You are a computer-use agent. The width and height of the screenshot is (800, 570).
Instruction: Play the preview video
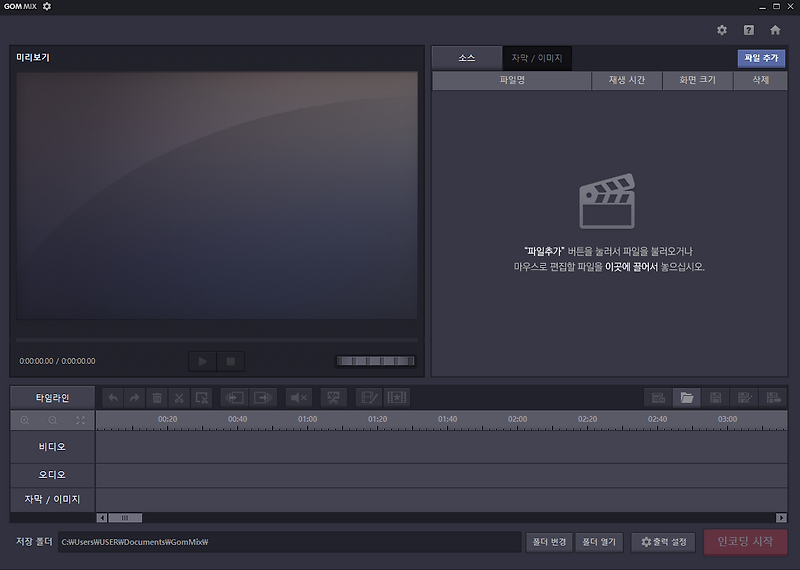click(203, 361)
